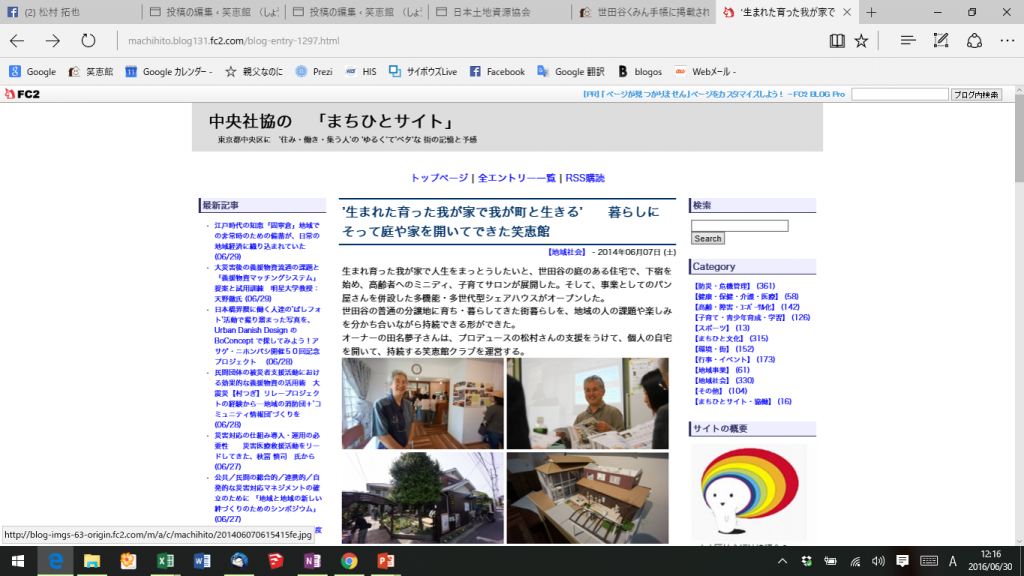This screenshot has height=576, width=1024.
Task: Open new browser tab
Action: coord(871,12)
